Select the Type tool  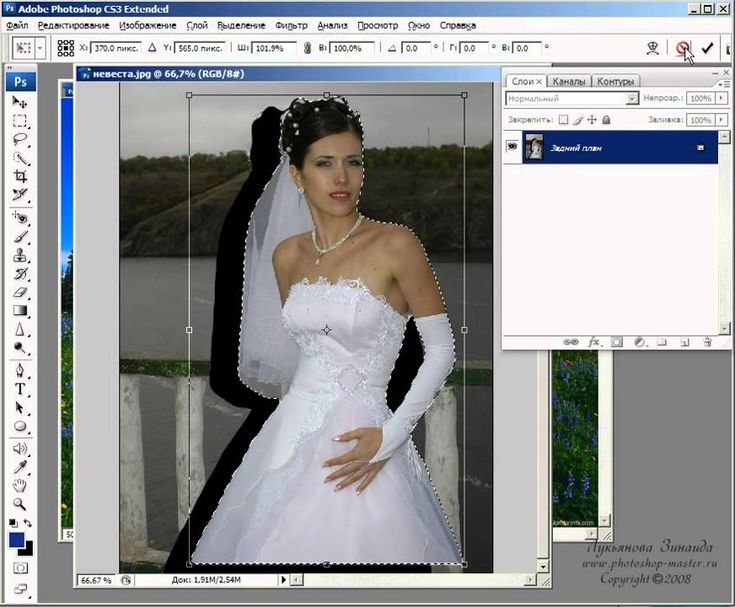[x=20, y=389]
